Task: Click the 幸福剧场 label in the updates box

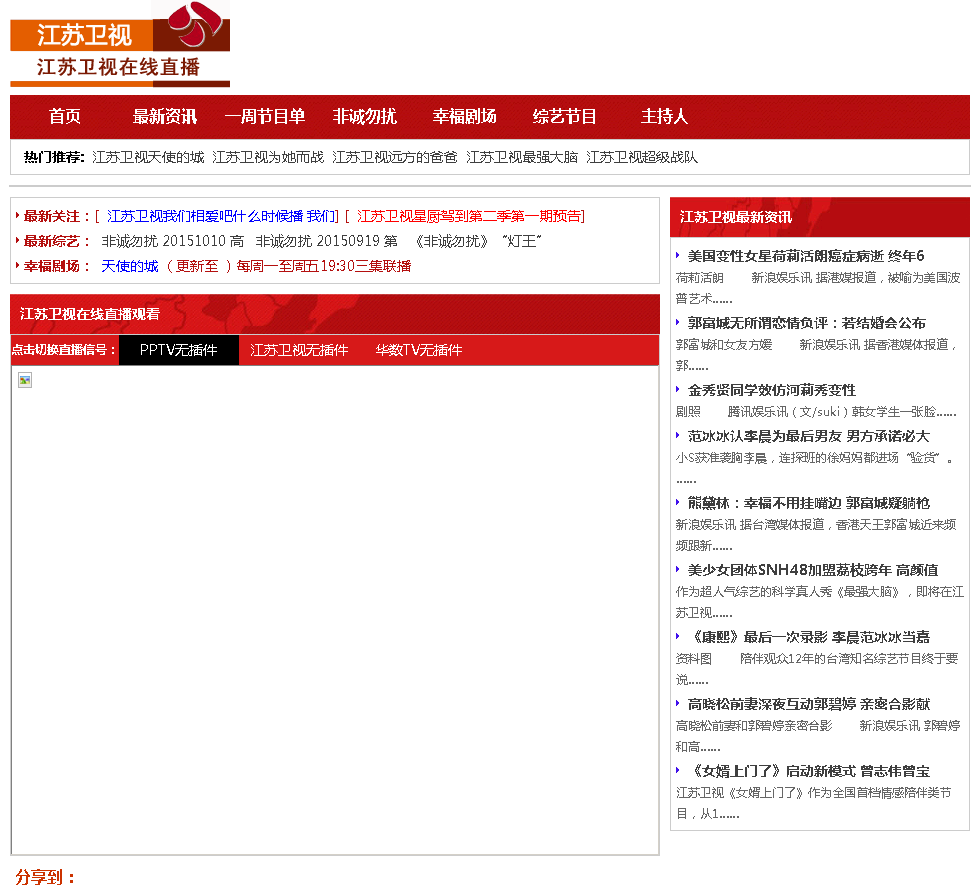Action: click(57, 266)
